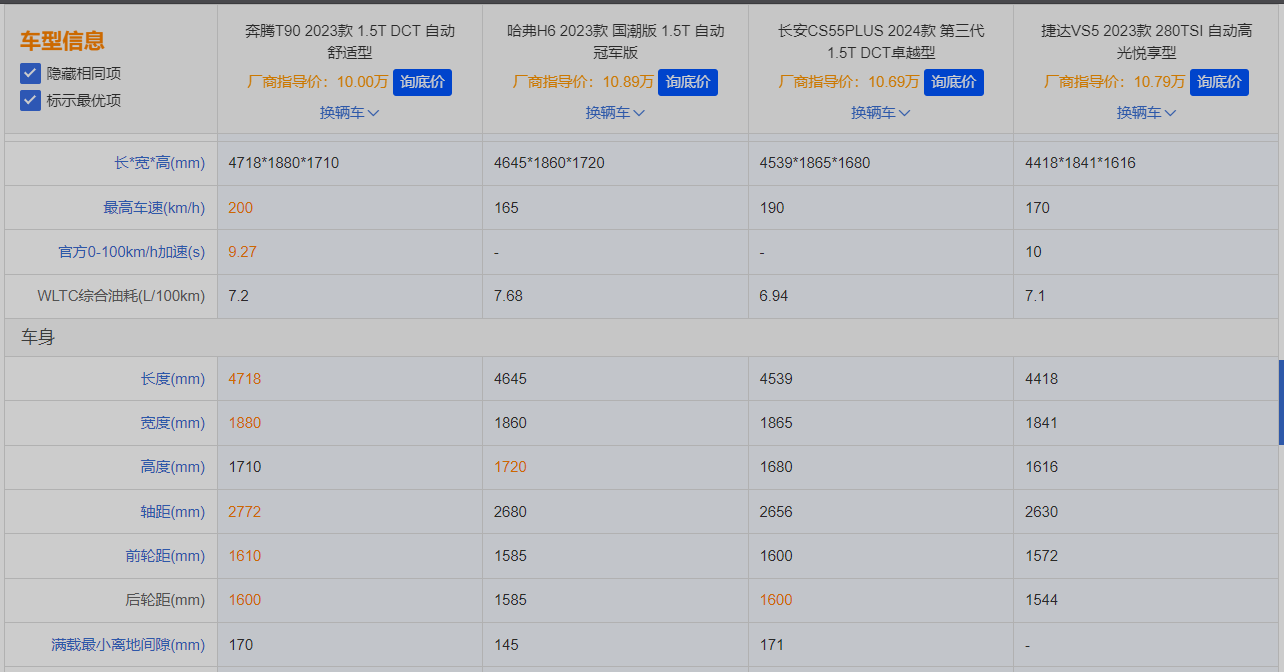Screen dimensions: 1284x672
Task: Click the fuel consumption value 6.94
Action: click(775, 296)
